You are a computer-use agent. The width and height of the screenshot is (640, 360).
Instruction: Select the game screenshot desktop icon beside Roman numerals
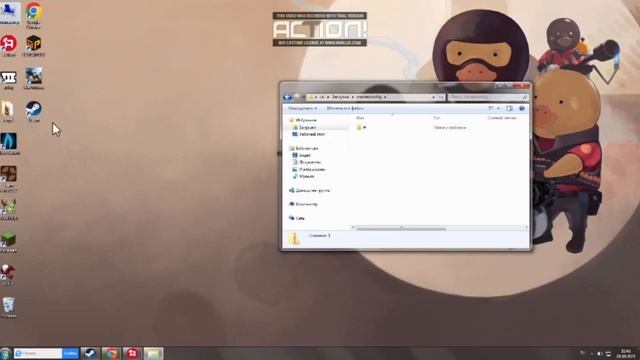point(33,78)
